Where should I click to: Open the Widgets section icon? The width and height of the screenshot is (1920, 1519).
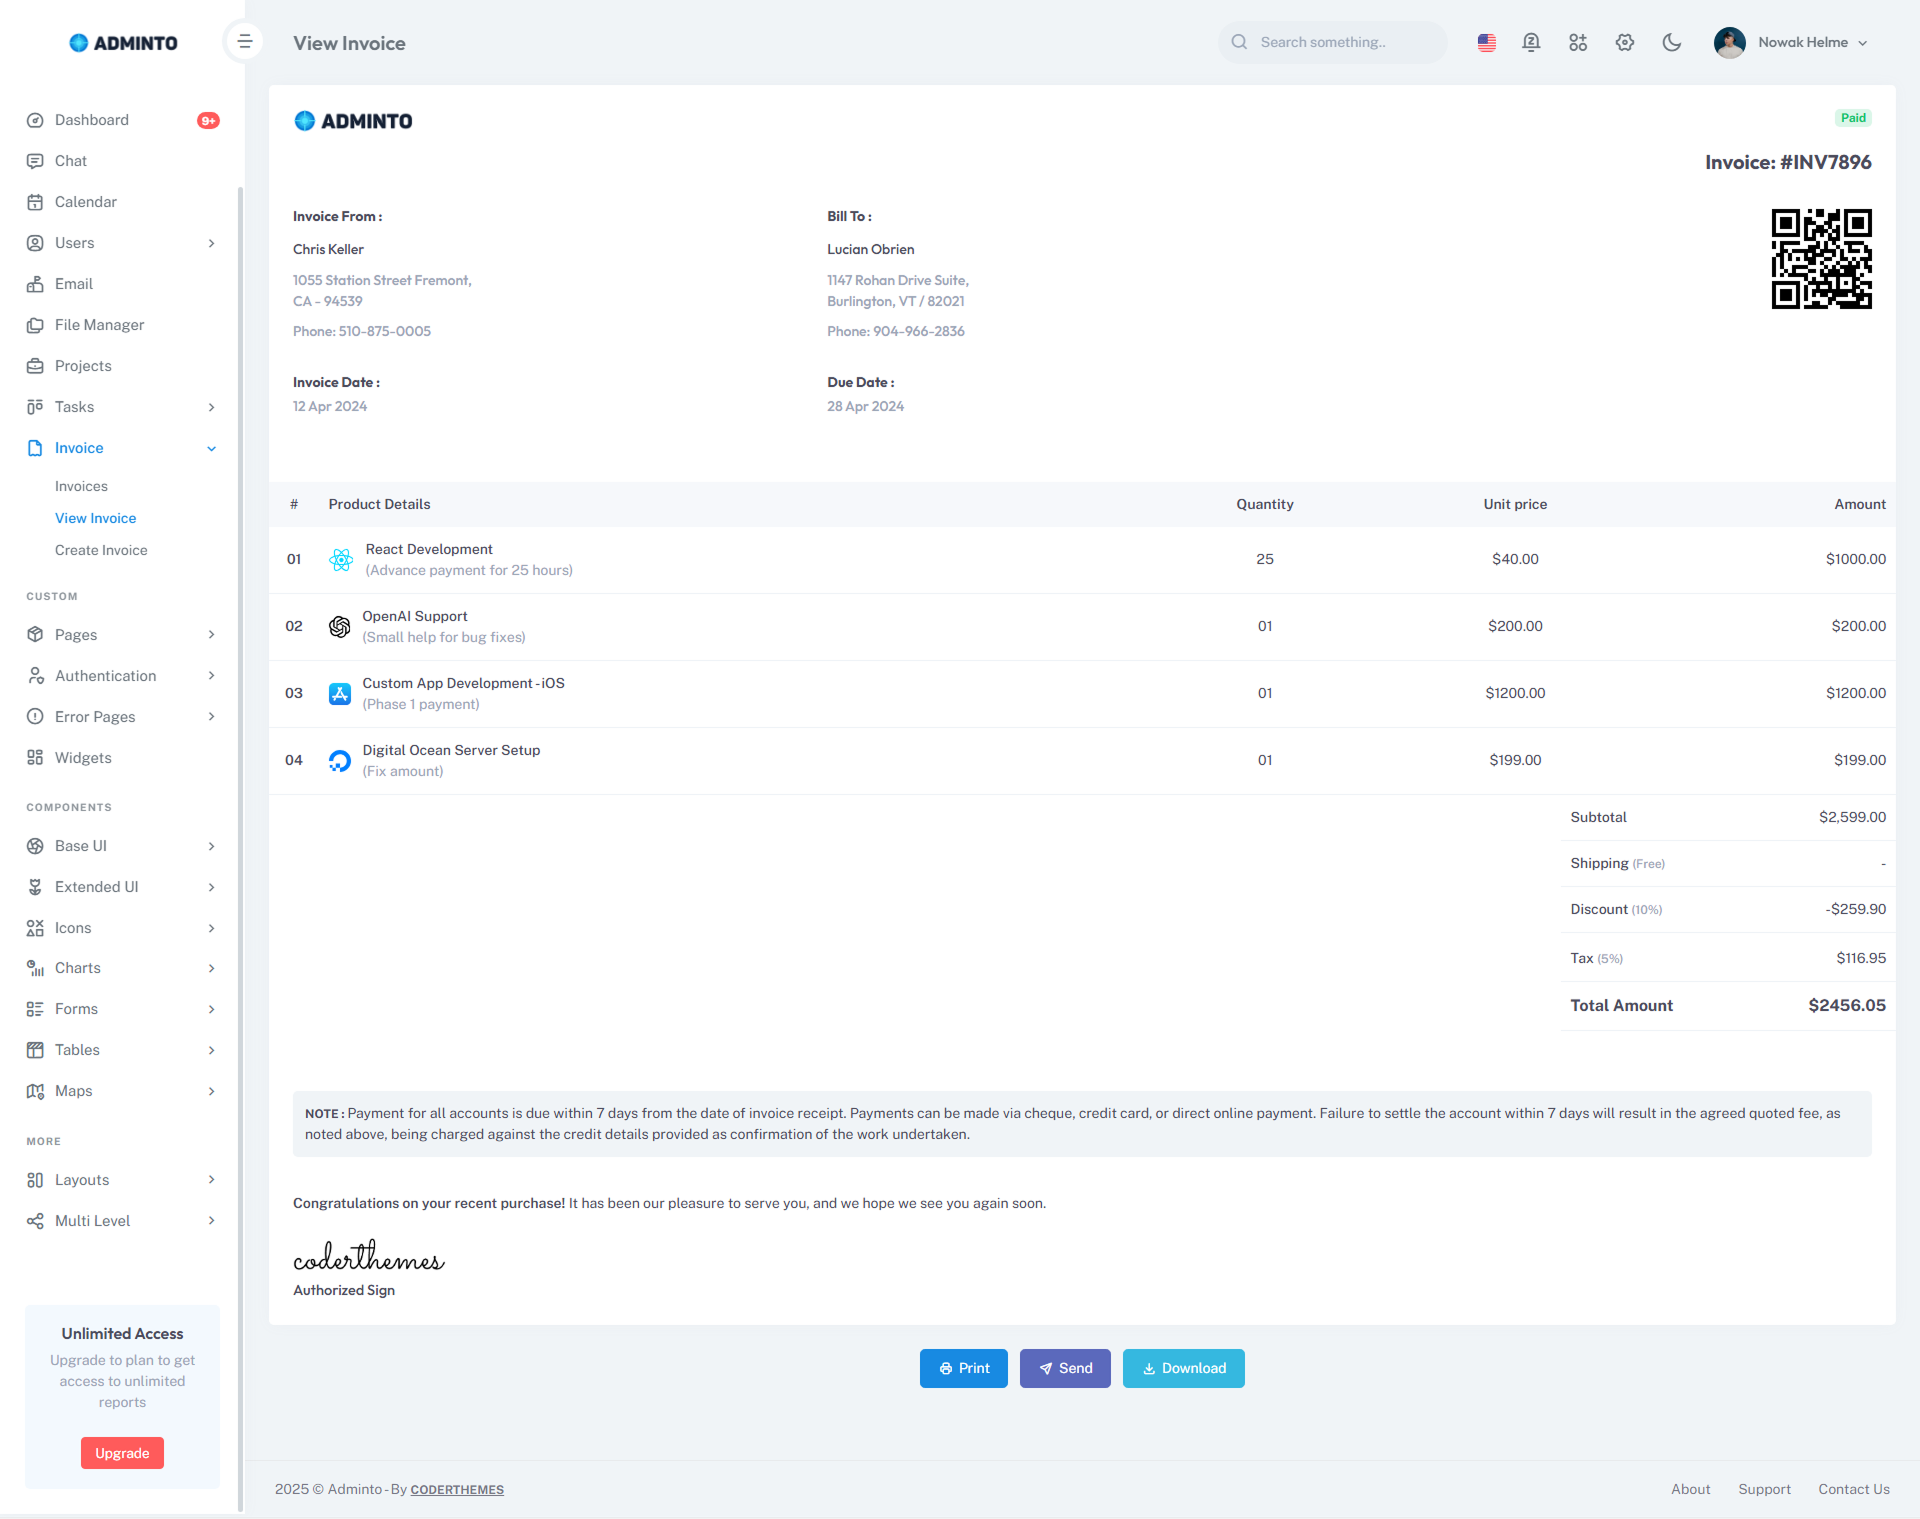point(36,758)
